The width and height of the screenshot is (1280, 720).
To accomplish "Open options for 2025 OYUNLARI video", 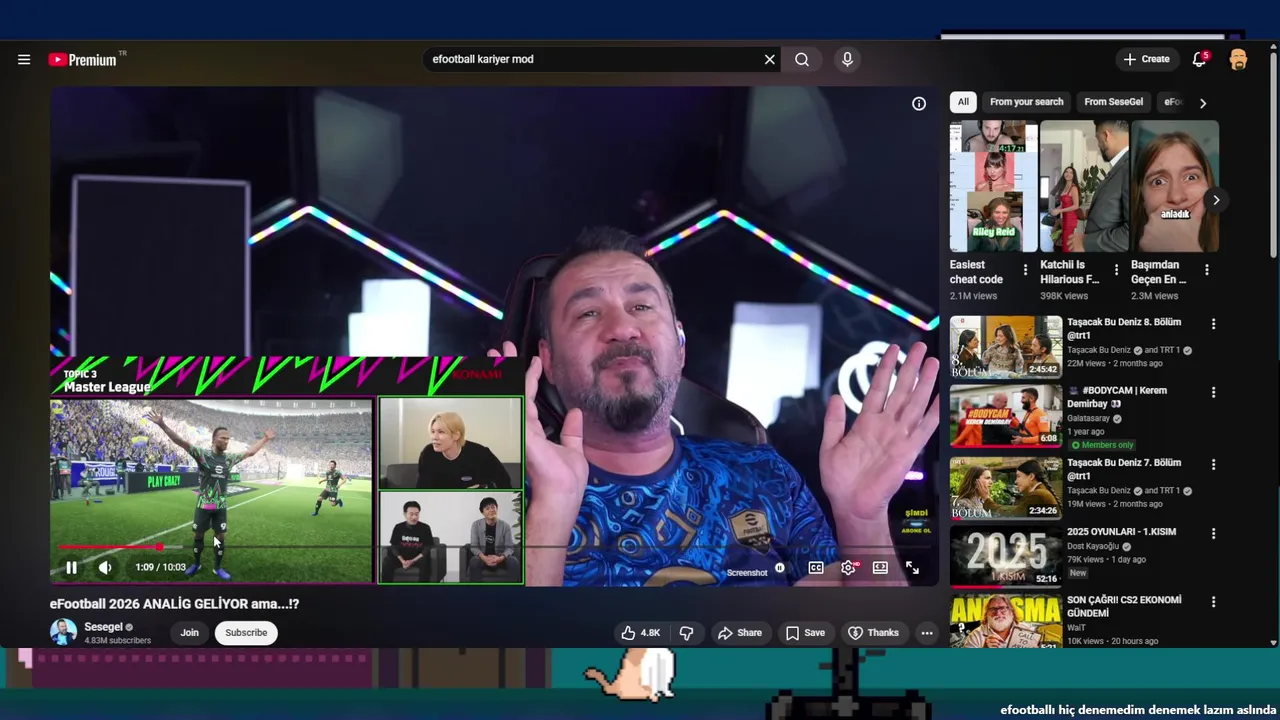I will pyautogui.click(x=1214, y=534).
